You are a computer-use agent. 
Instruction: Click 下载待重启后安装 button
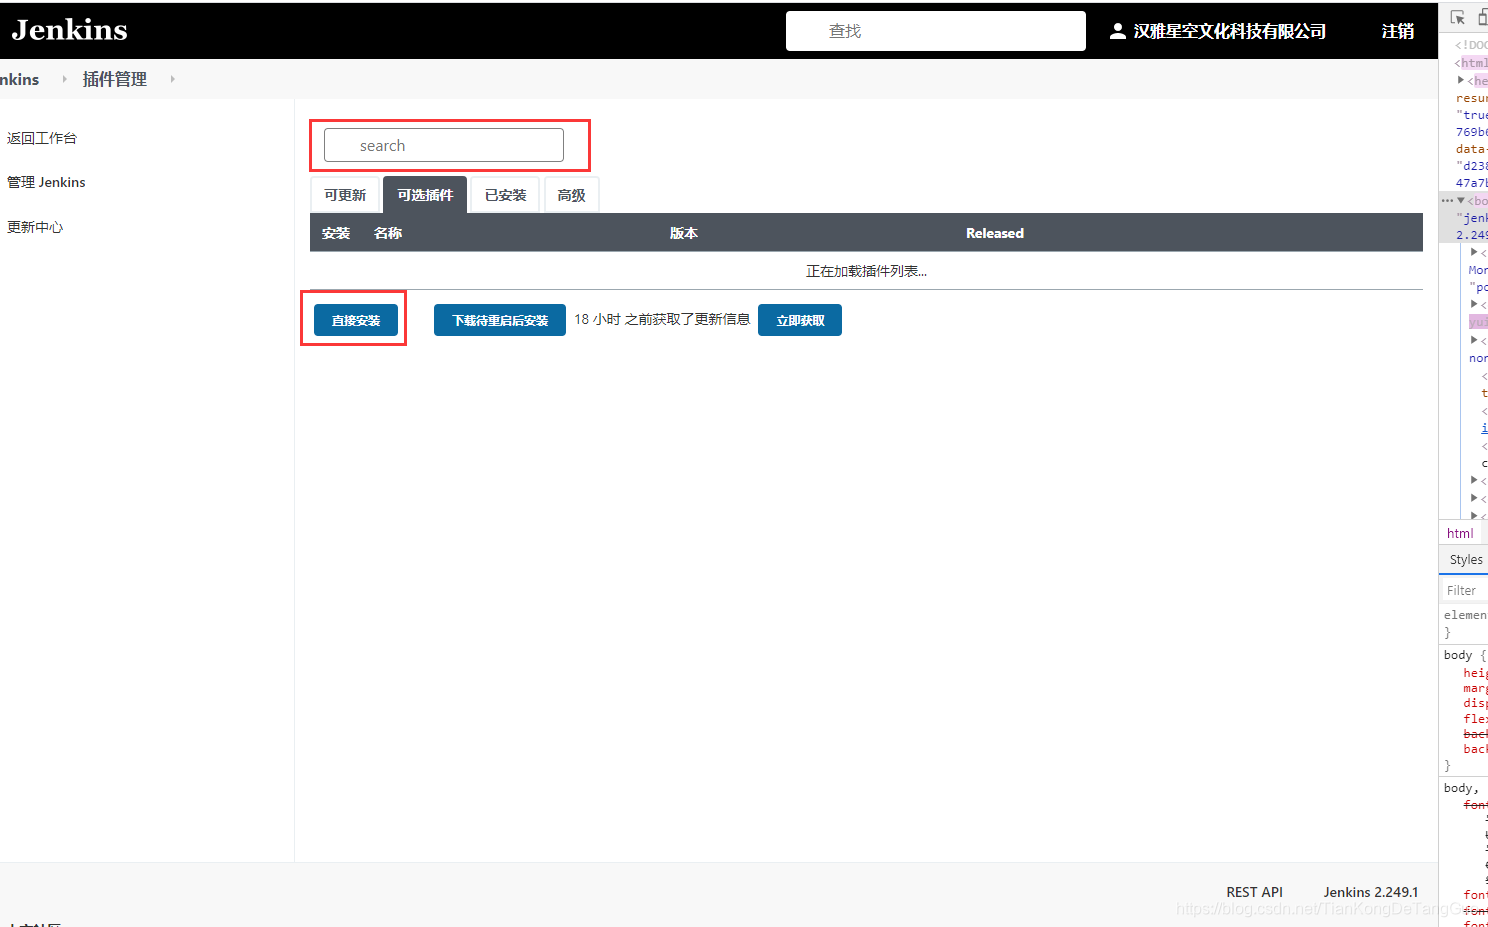(500, 320)
